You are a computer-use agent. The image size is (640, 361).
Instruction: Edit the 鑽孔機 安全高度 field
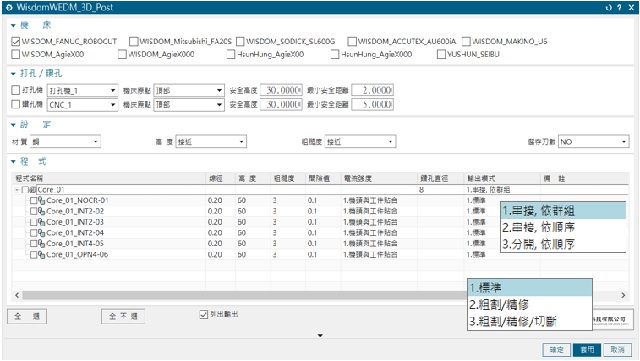click(281, 105)
